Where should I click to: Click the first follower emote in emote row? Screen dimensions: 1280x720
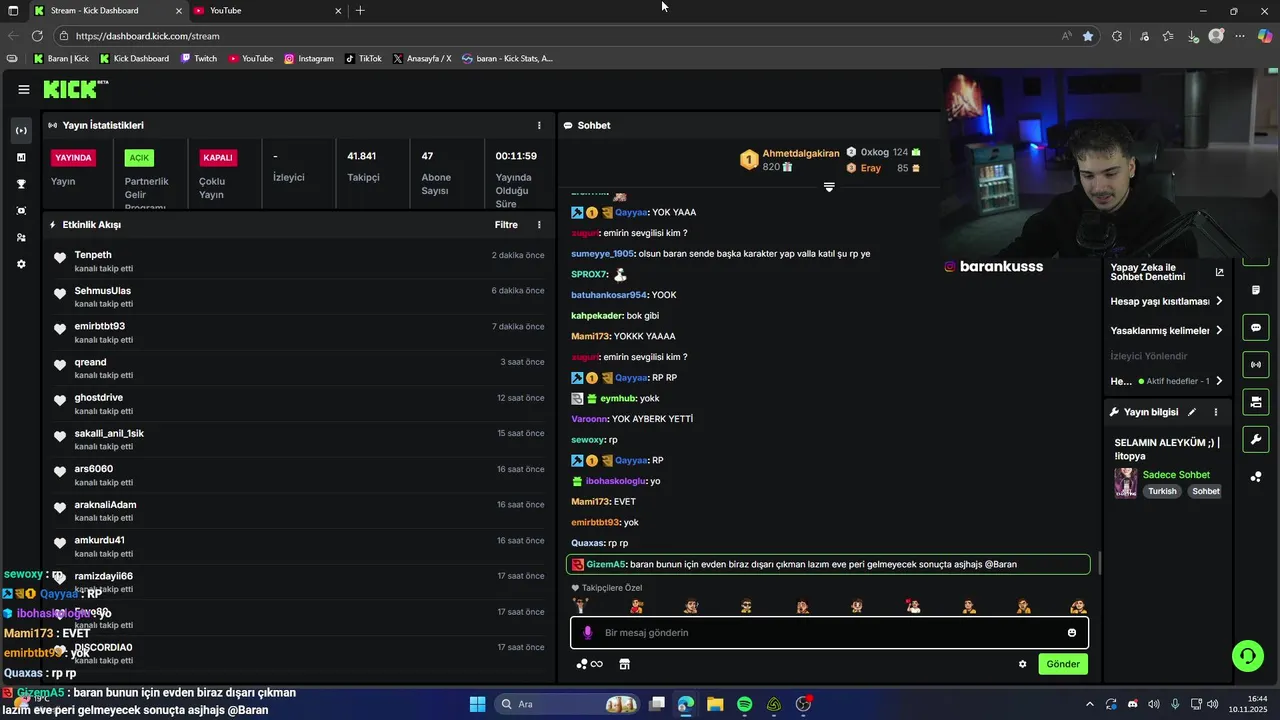(x=581, y=606)
